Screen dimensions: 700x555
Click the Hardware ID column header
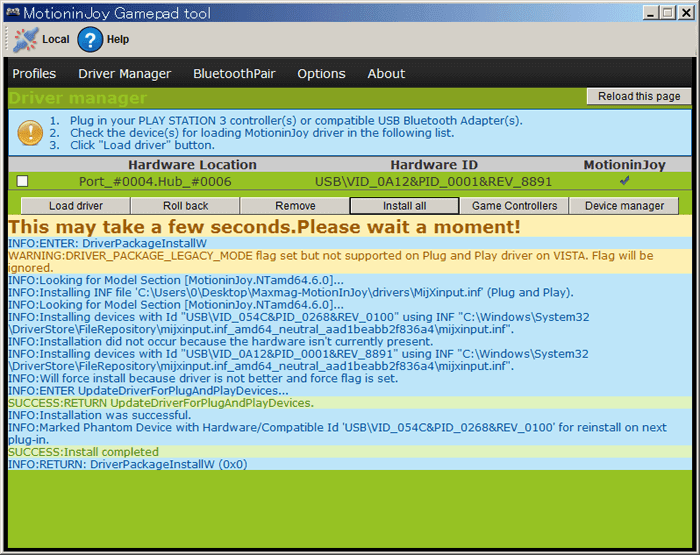point(434,165)
